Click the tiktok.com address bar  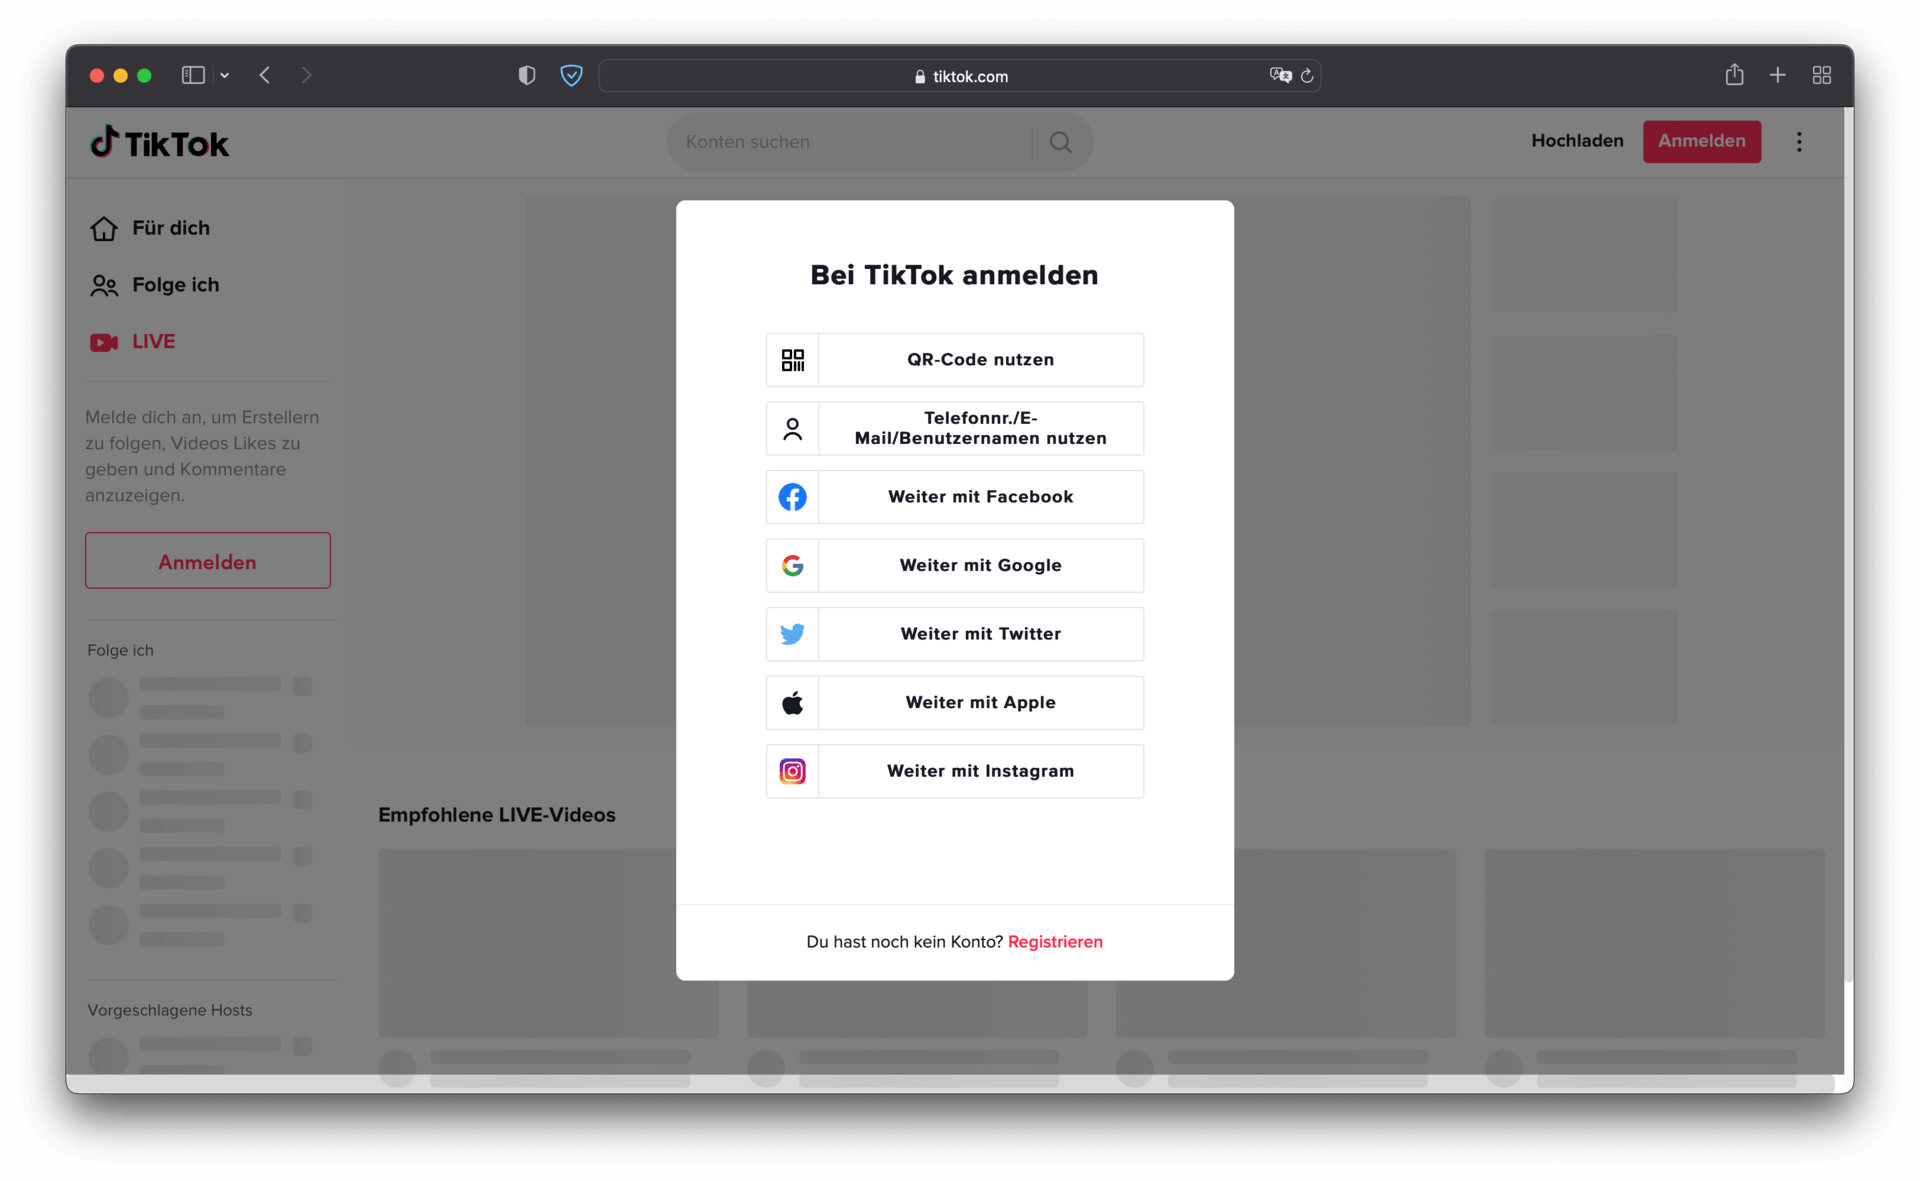coord(959,76)
